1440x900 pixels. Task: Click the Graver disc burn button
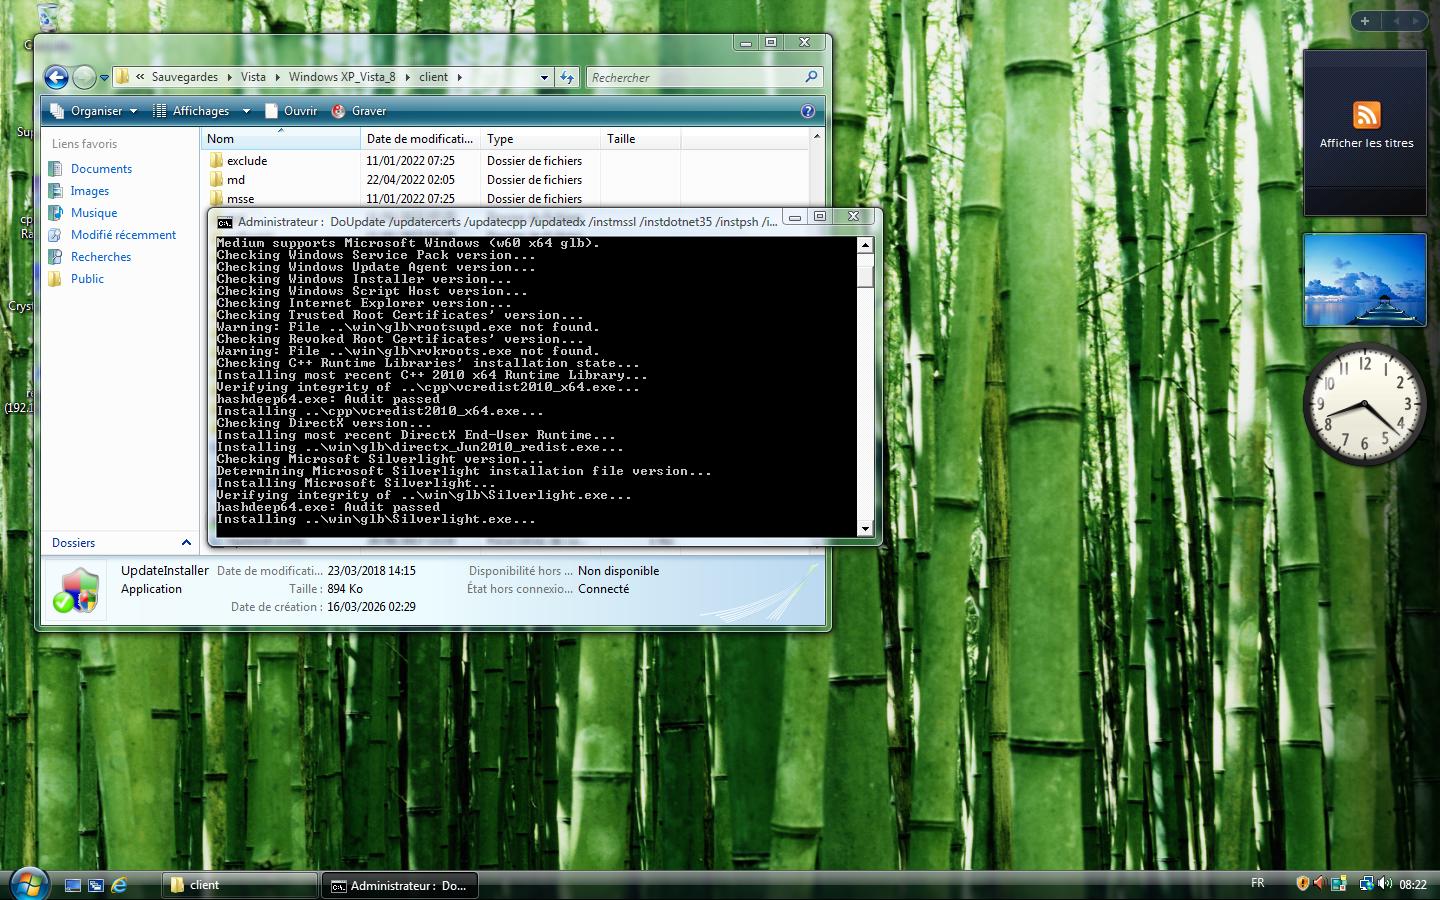pyautogui.click(x=359, y=111)
